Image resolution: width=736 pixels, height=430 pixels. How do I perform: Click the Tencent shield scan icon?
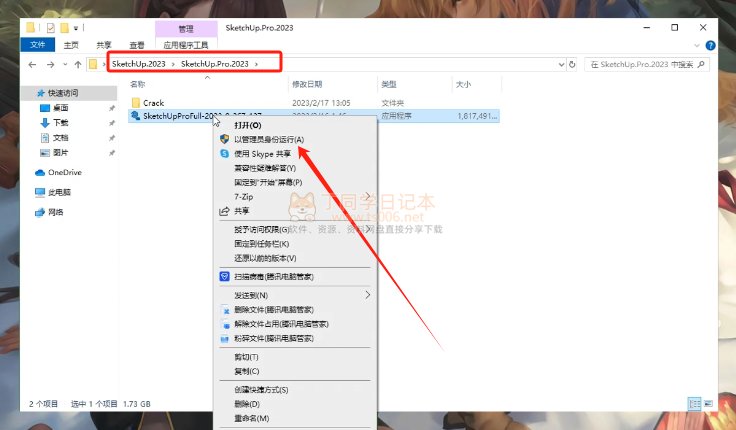click(x=224, y=276)
